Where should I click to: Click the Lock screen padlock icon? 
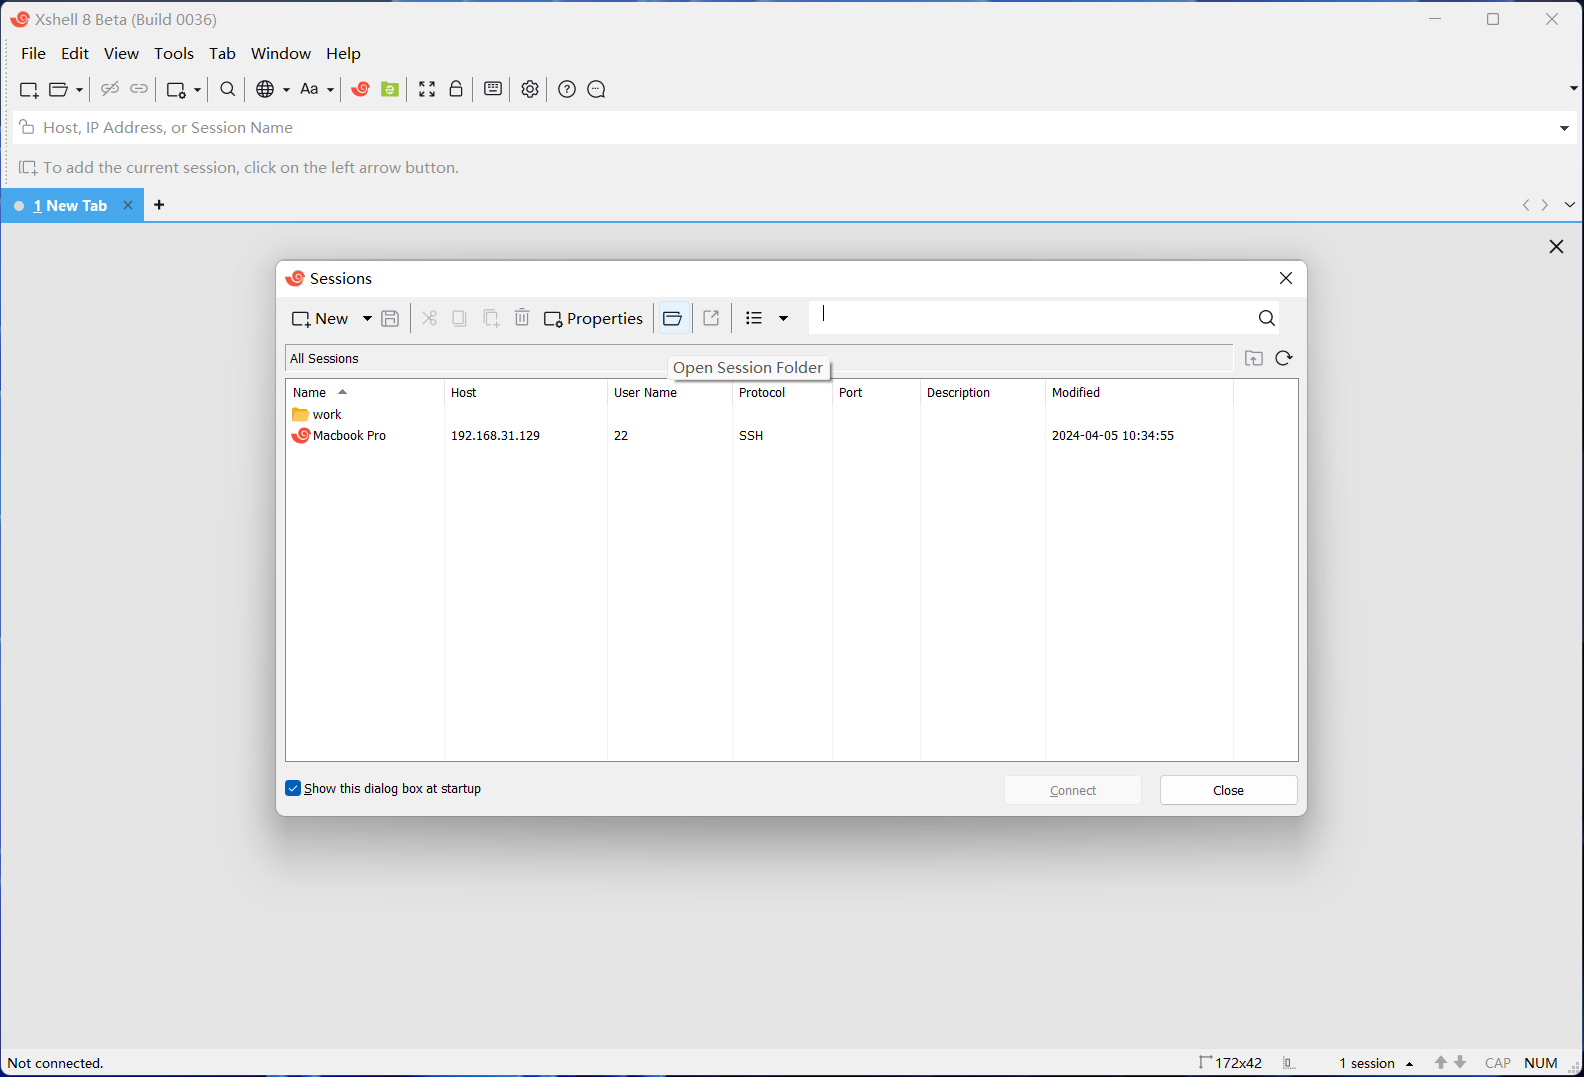click(x=456, y=89)
